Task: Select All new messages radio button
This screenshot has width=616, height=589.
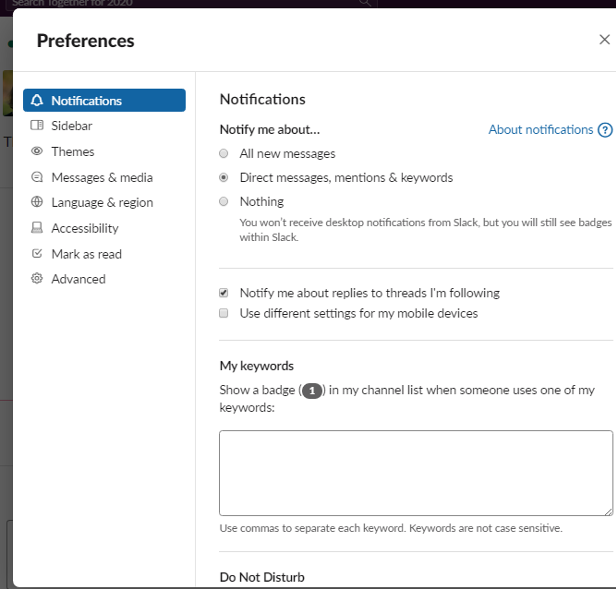Action: [224, 153]
